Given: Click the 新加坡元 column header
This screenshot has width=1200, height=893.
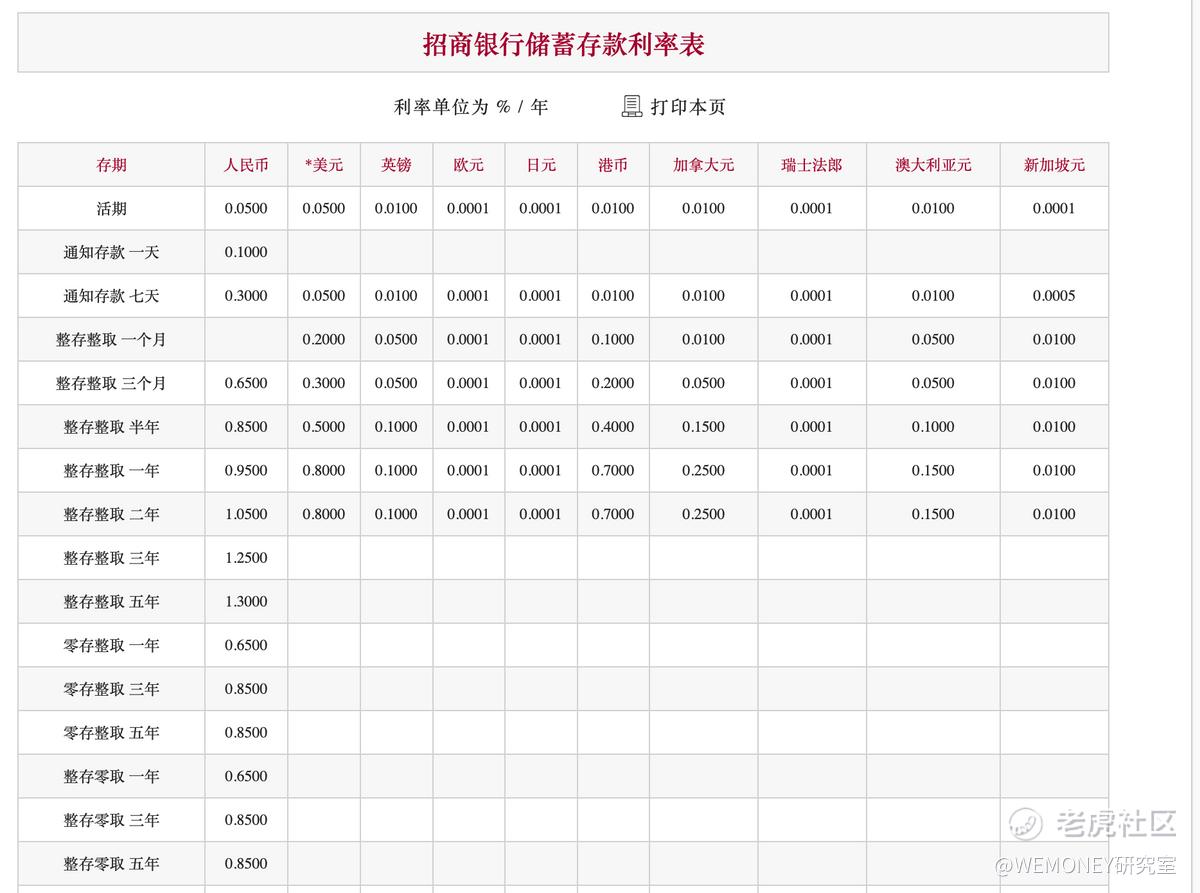Looking at the screenshot, I should click(x=1054, y=165).
